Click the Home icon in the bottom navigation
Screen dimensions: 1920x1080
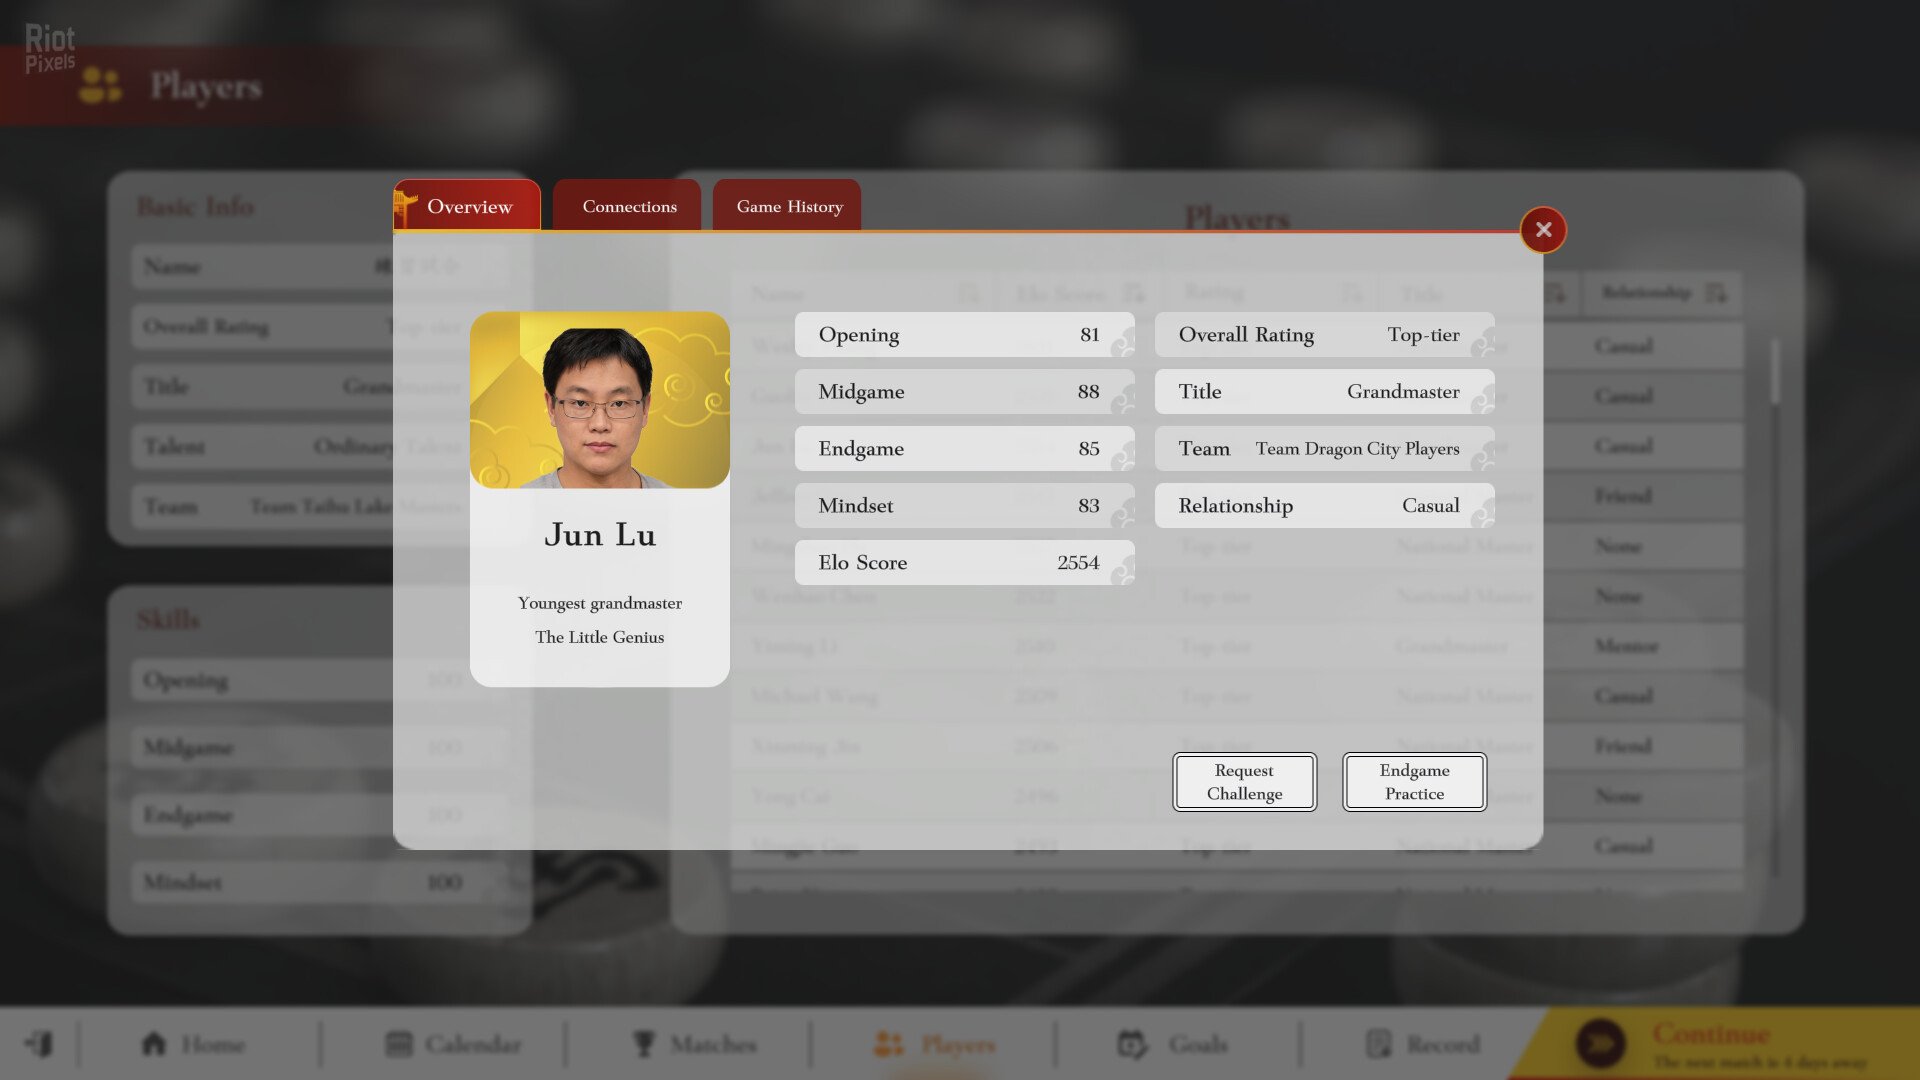[154, 1044]
